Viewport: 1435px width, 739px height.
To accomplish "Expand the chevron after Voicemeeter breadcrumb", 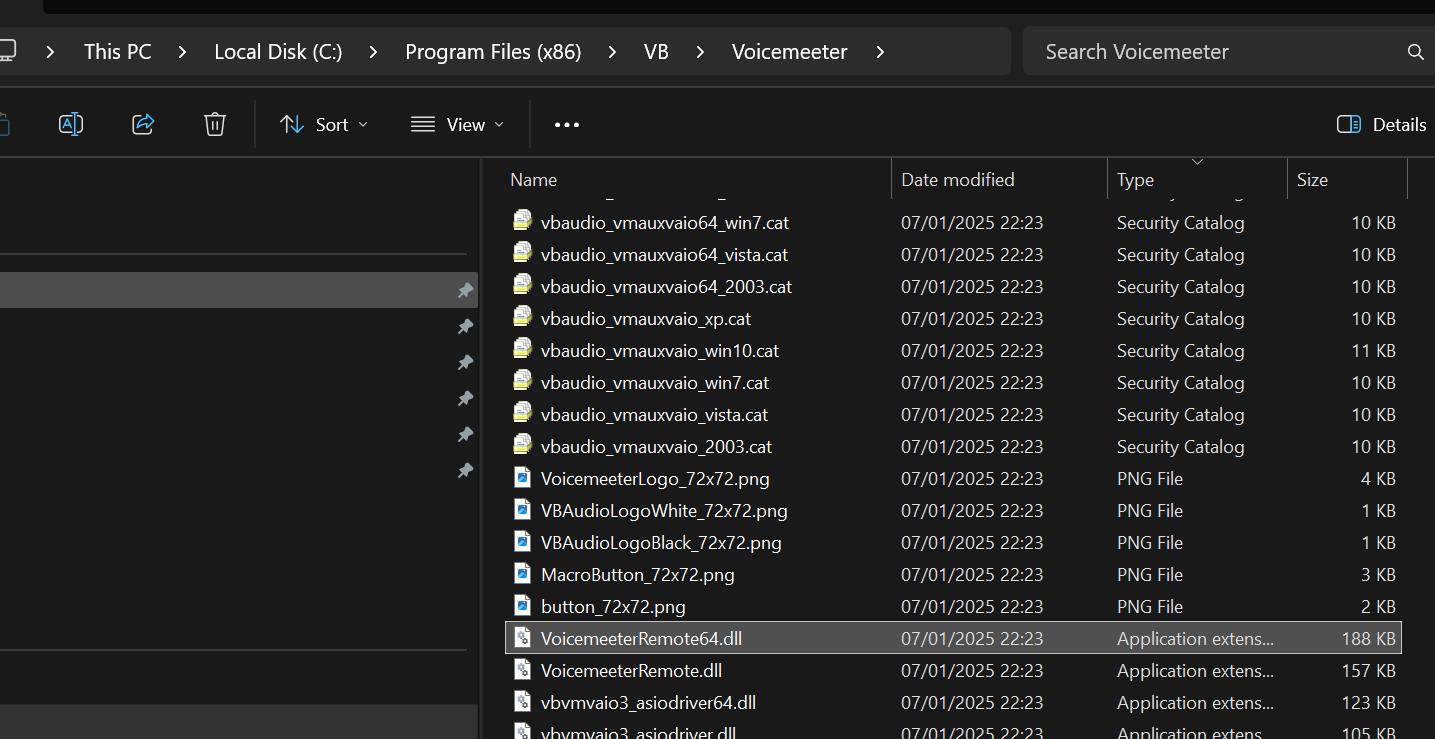I will [880, 52].
